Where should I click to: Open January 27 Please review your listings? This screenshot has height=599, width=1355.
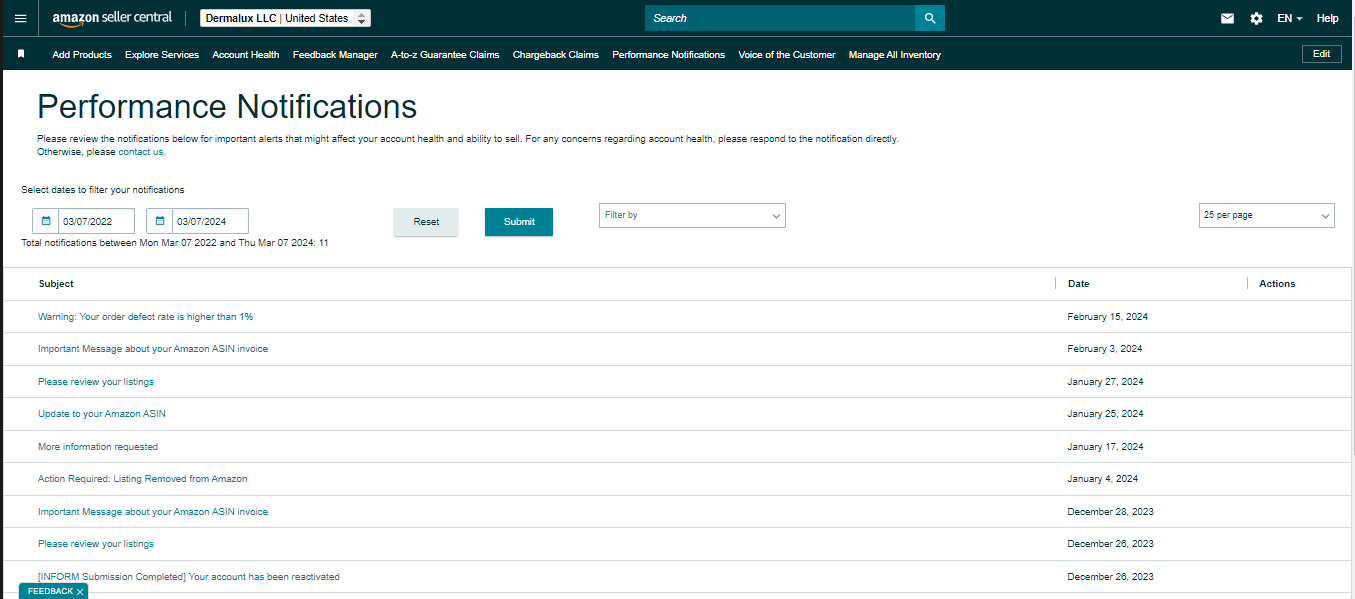[x=96, y=382]
